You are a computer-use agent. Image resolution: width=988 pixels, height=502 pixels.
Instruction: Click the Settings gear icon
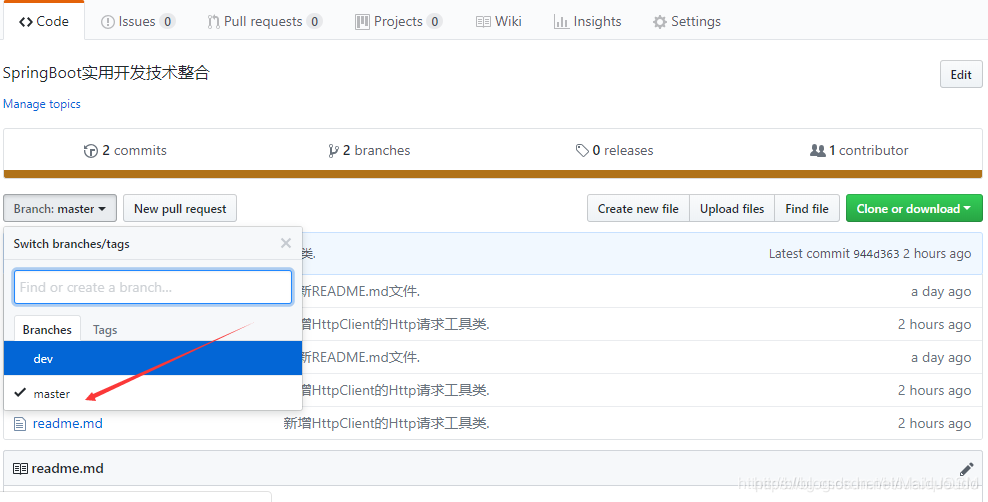coord(660,22)
